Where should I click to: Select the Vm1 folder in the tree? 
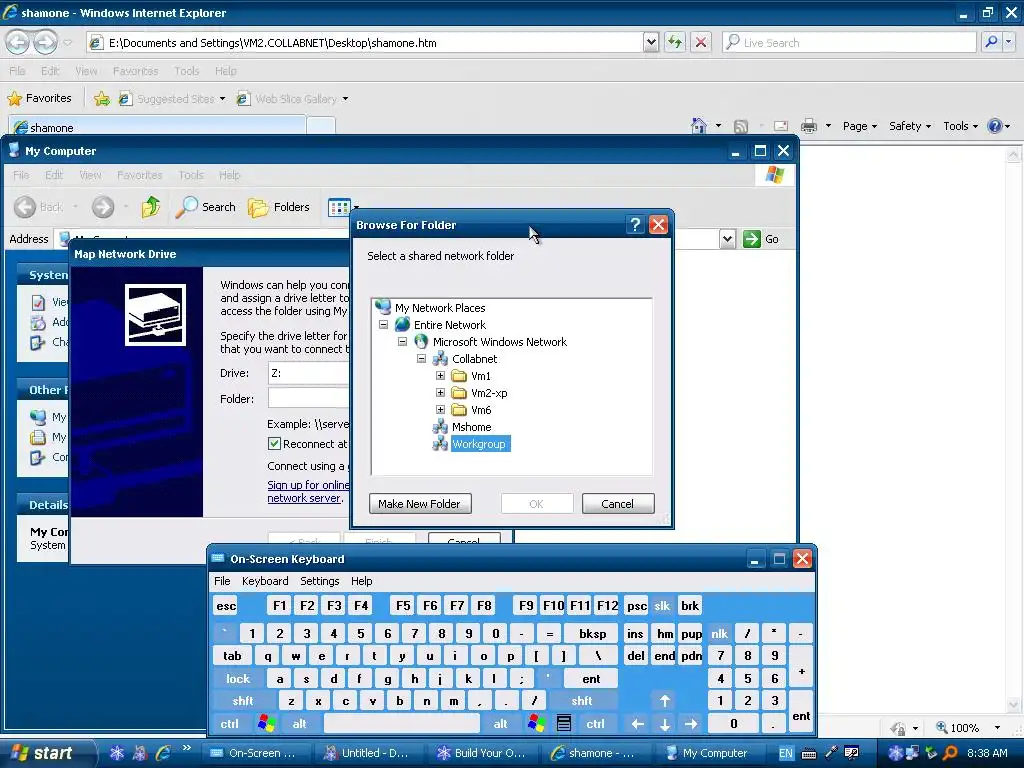481,376
